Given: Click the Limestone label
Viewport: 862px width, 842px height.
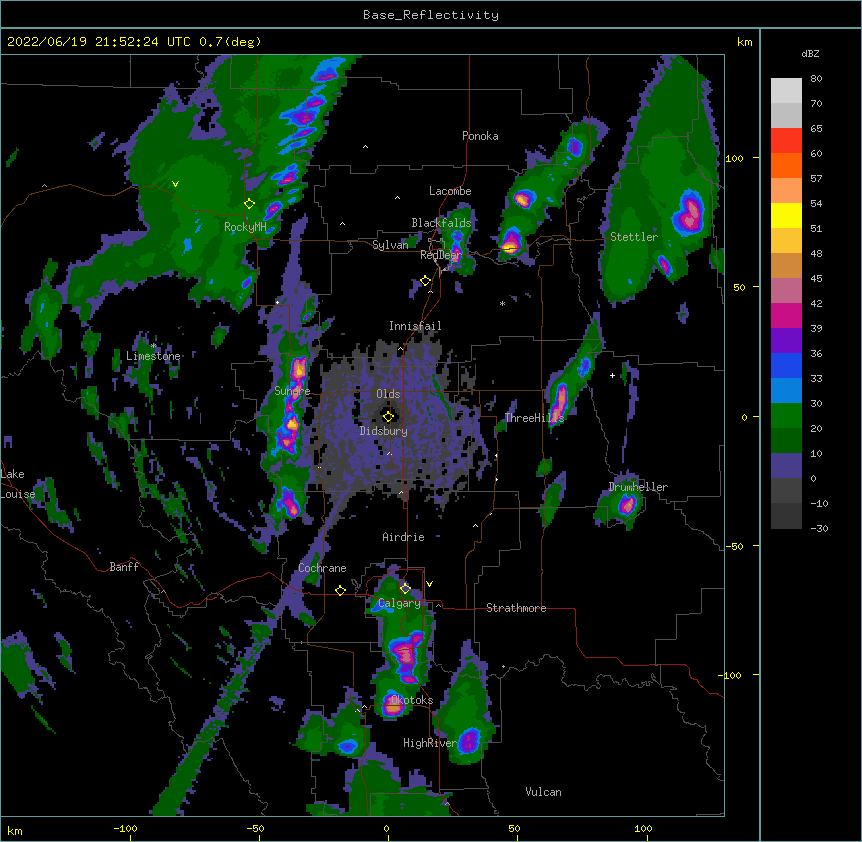Looking at the screenshot, I should coord(153,356).
